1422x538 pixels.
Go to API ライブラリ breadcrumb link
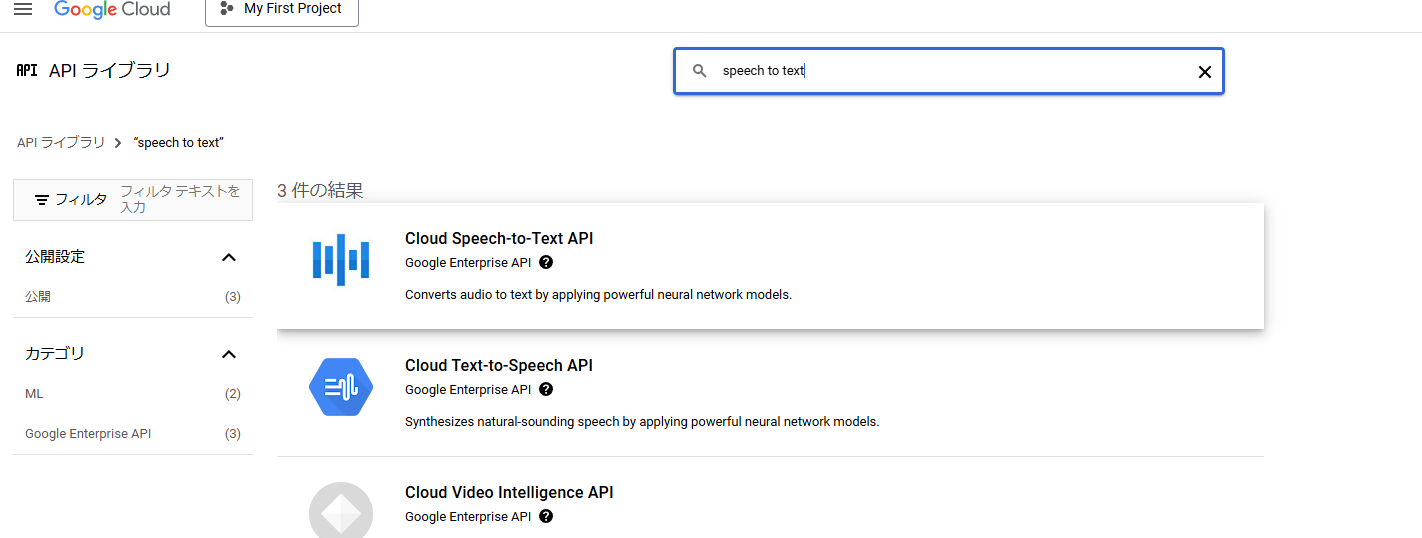coord(60,143)
